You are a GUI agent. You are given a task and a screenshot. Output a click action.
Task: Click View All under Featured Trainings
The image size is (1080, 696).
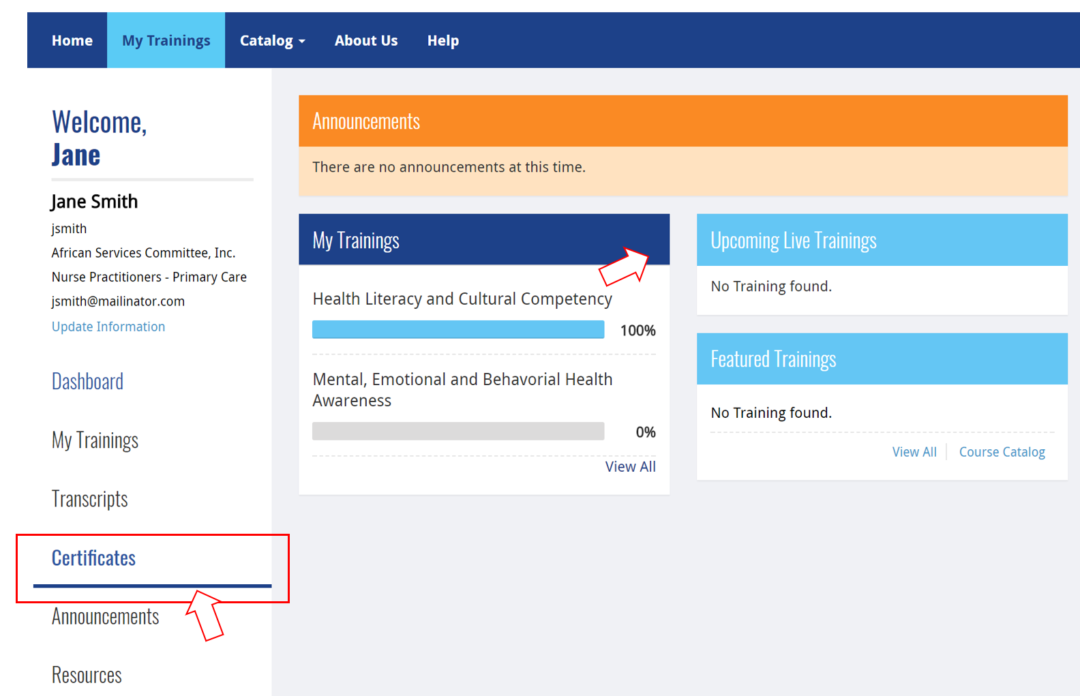click(914, 452)
